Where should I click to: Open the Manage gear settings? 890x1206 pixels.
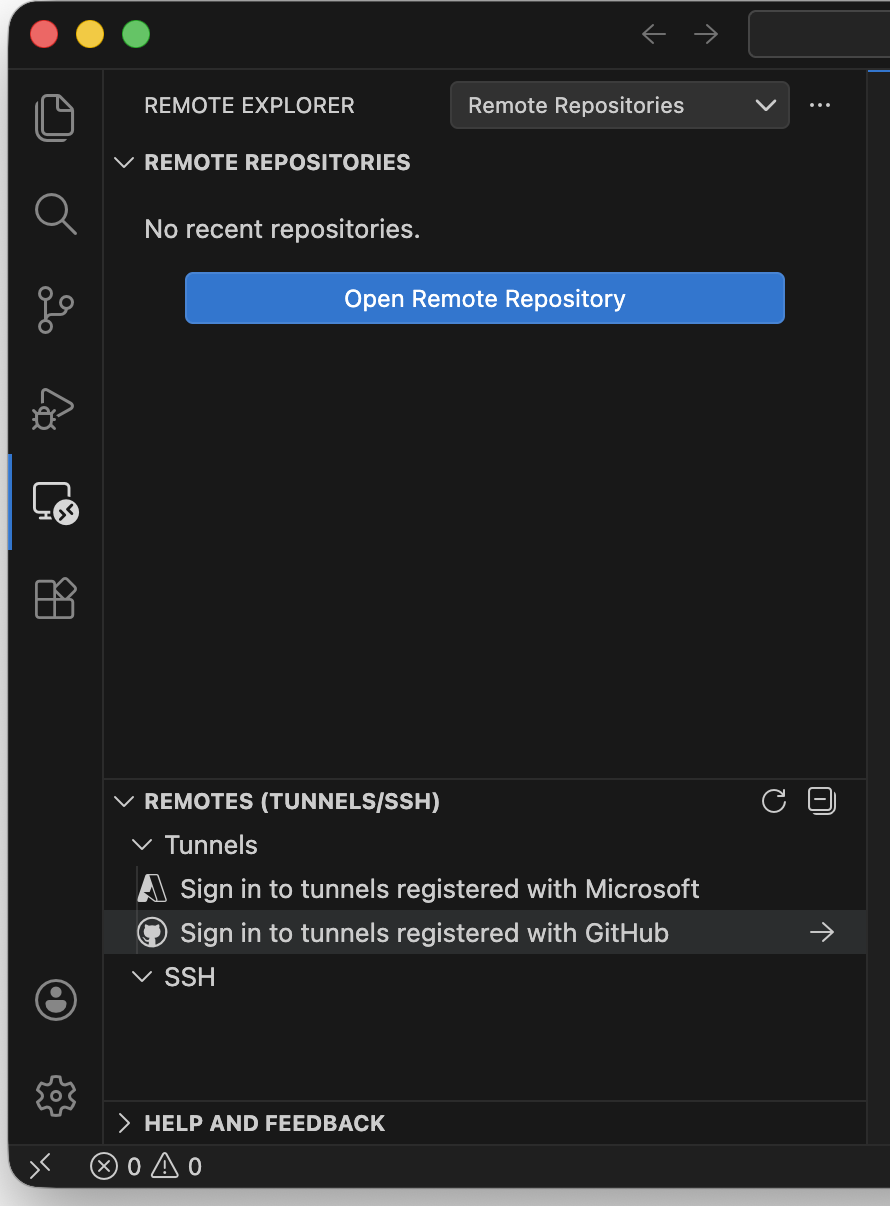tap(55, 1096)
